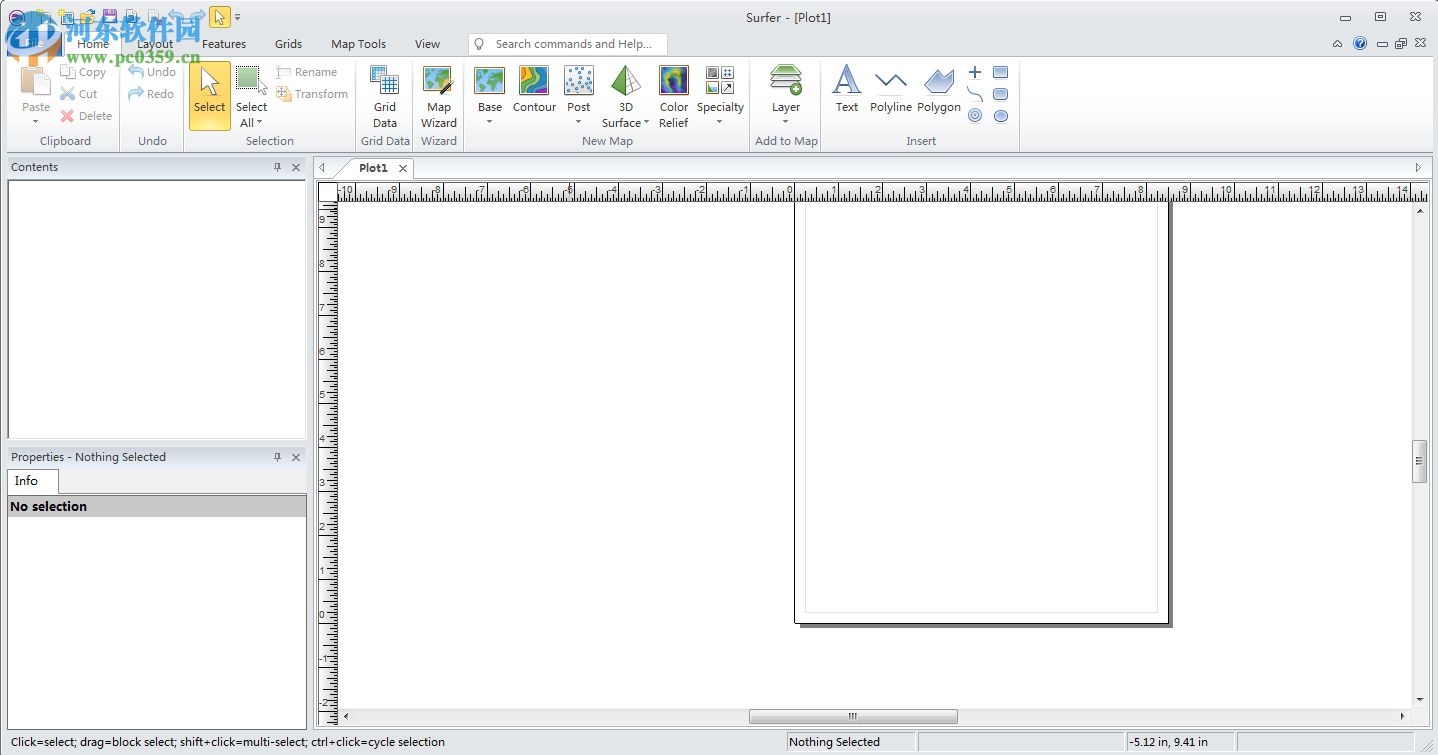The image size is (1438, 755).
Task: Click the horizontal scrollbar thumb
Action: 853,716
